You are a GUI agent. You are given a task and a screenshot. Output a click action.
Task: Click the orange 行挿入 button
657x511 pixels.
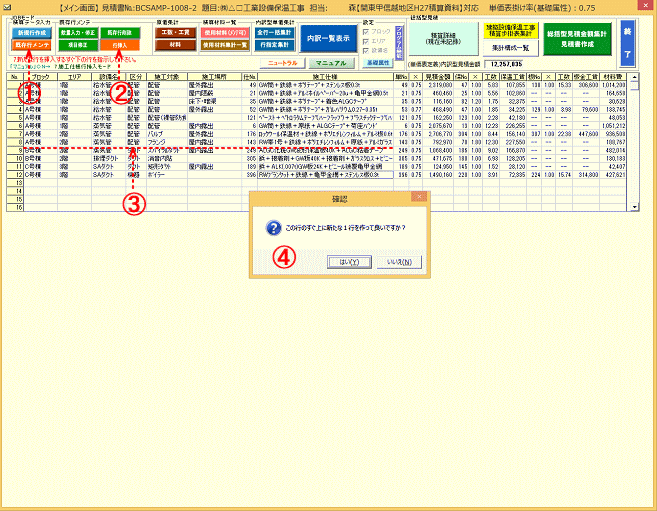(x=120, y=45)
